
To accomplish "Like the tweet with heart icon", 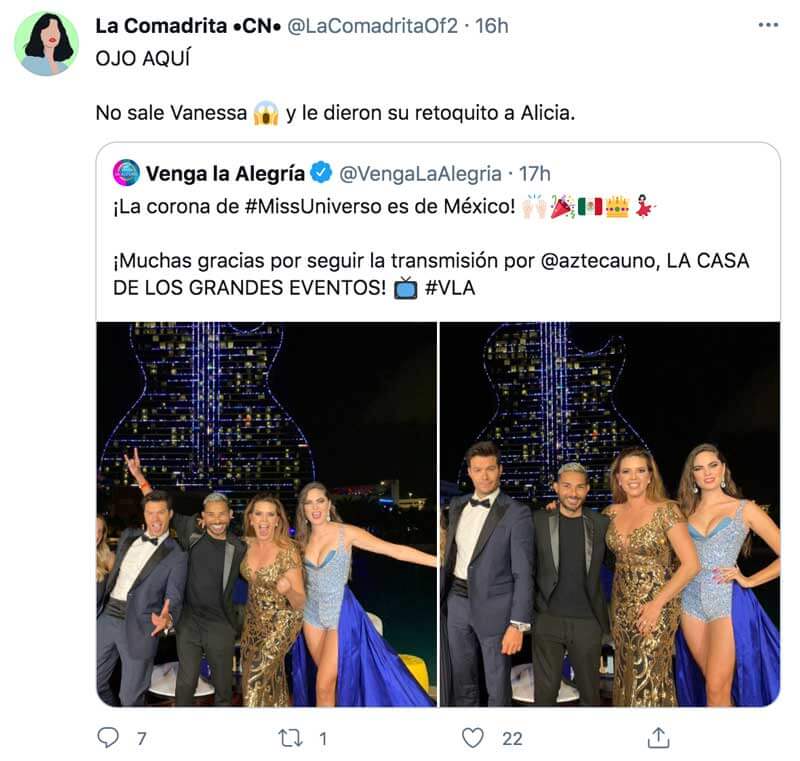I will click(x=474, y=738).
